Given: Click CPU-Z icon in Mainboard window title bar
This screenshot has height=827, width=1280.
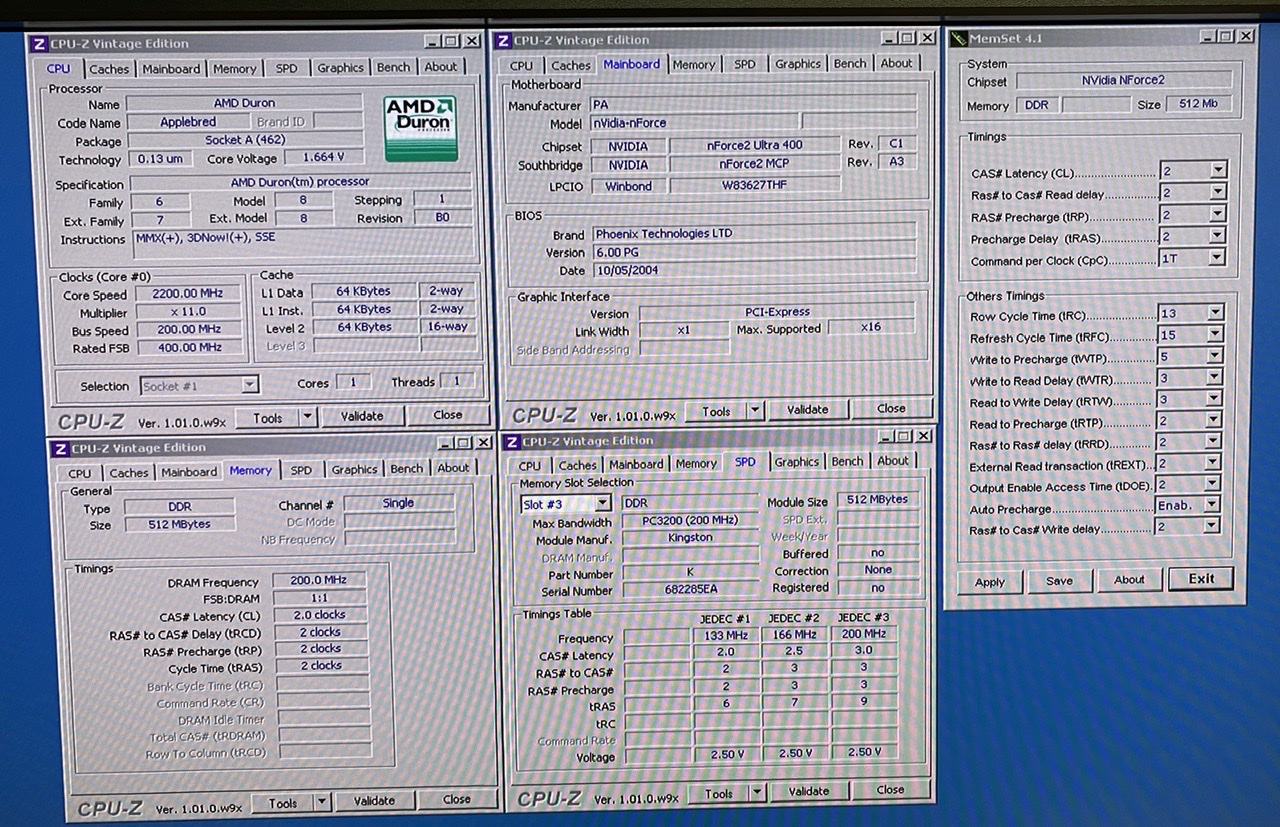Looking at the screenshot, I should [x=503, y=41].
